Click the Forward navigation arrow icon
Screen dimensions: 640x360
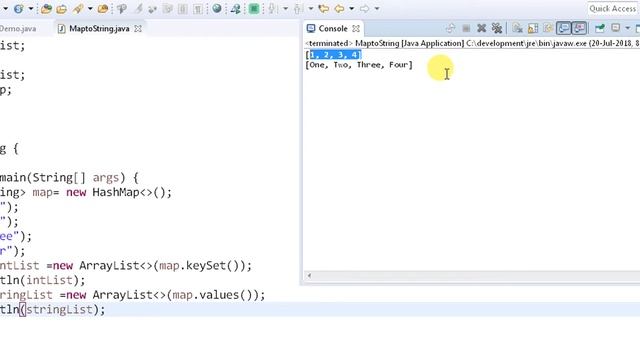364,9
